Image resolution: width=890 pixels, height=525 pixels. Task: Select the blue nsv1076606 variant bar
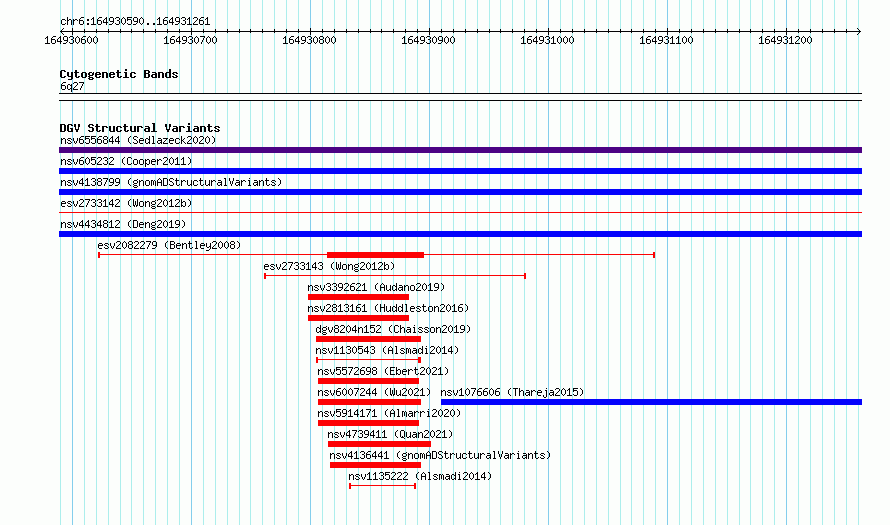click(x=652, y=402)
